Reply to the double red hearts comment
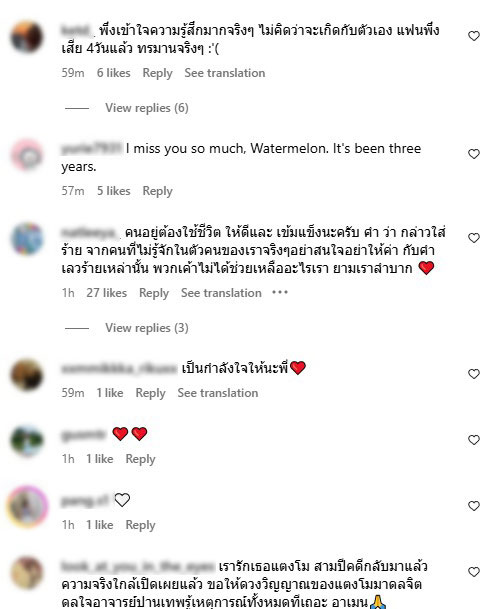The width and height of the screenshot is (490, 609). [140, 459]
